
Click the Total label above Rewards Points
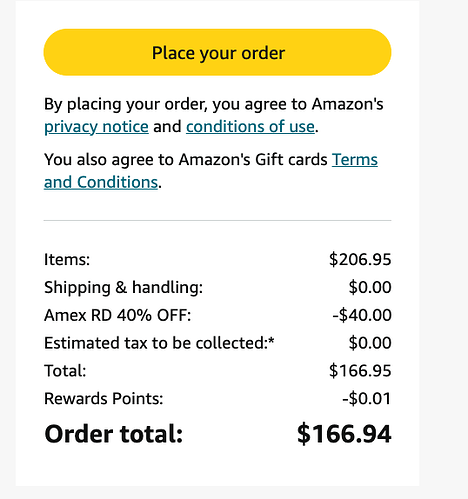[x=65, y=371]
